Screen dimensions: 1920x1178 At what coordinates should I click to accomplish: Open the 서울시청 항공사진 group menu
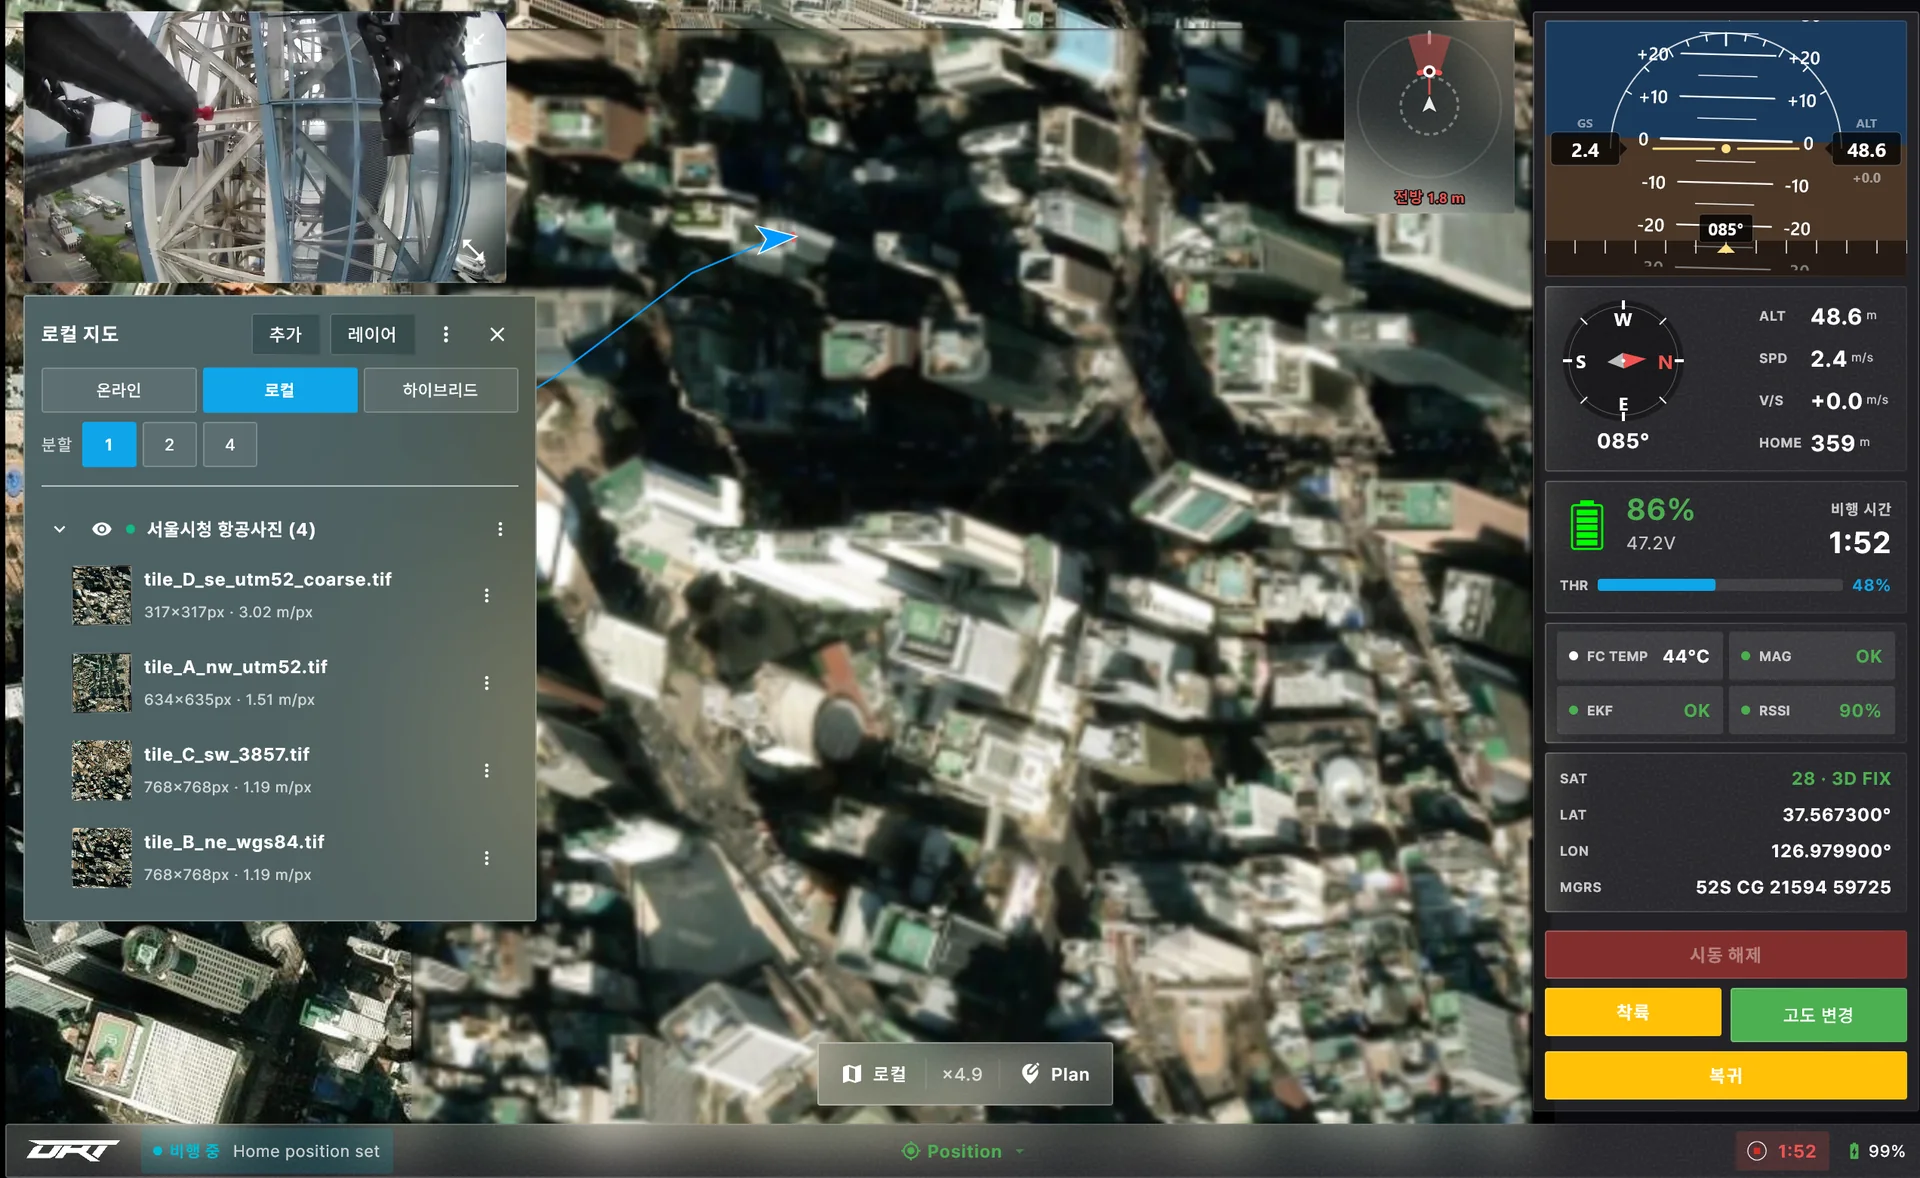[x=500, y=529]
